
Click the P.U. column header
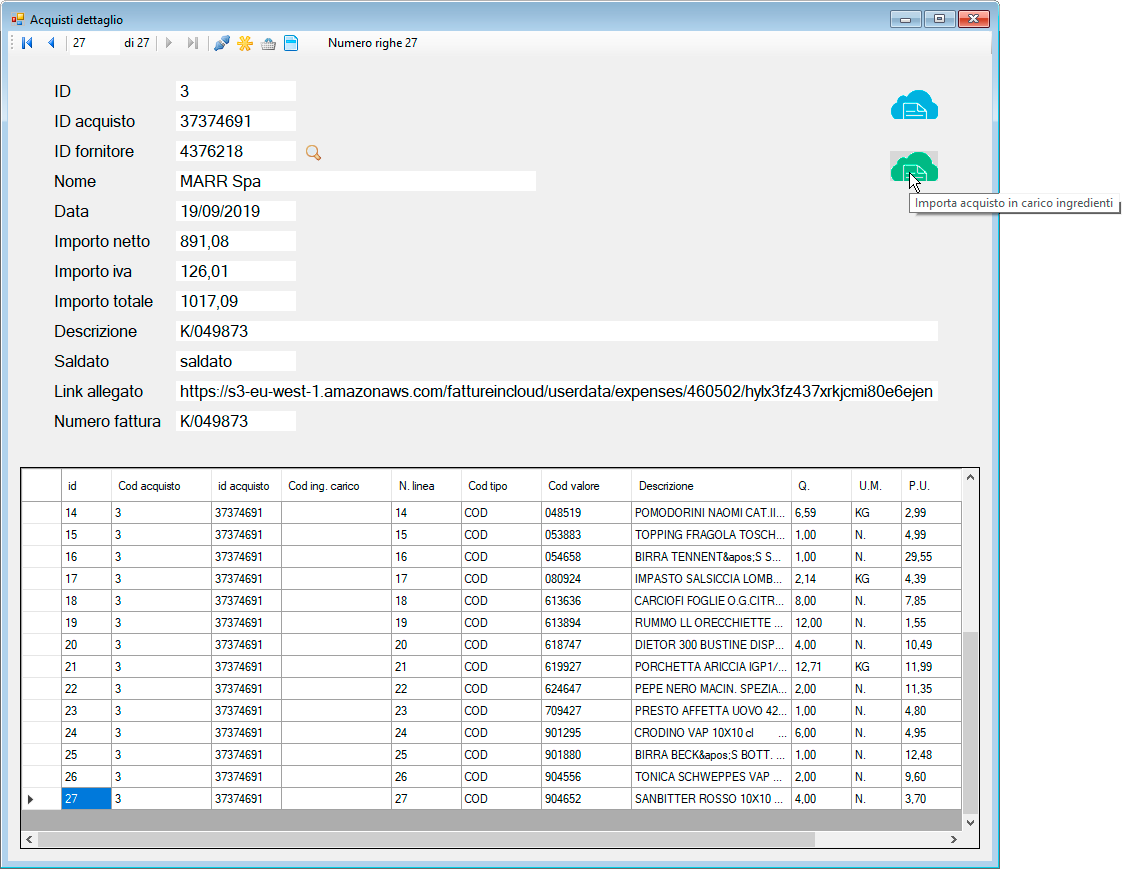pyautogui.click(x=931, y=486)
